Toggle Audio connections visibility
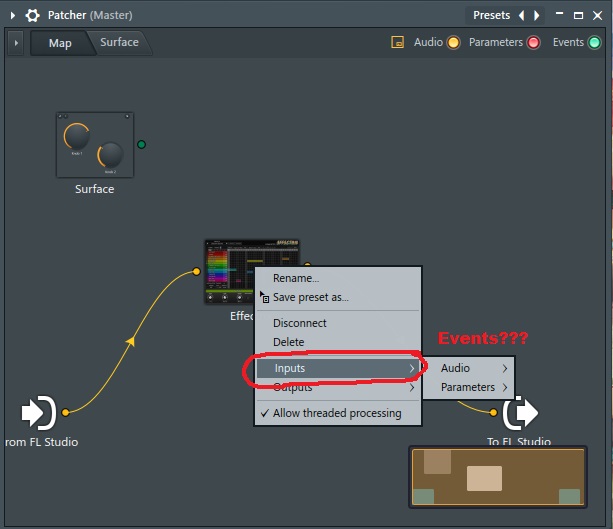 point(453,42)
